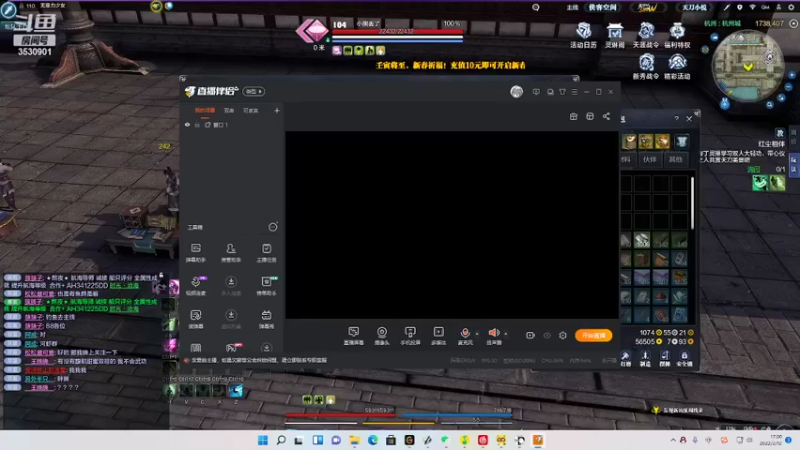Zoom in the minimap with plus button
Image resolution: width=800 pixels, height=450 pixels.
792,75
